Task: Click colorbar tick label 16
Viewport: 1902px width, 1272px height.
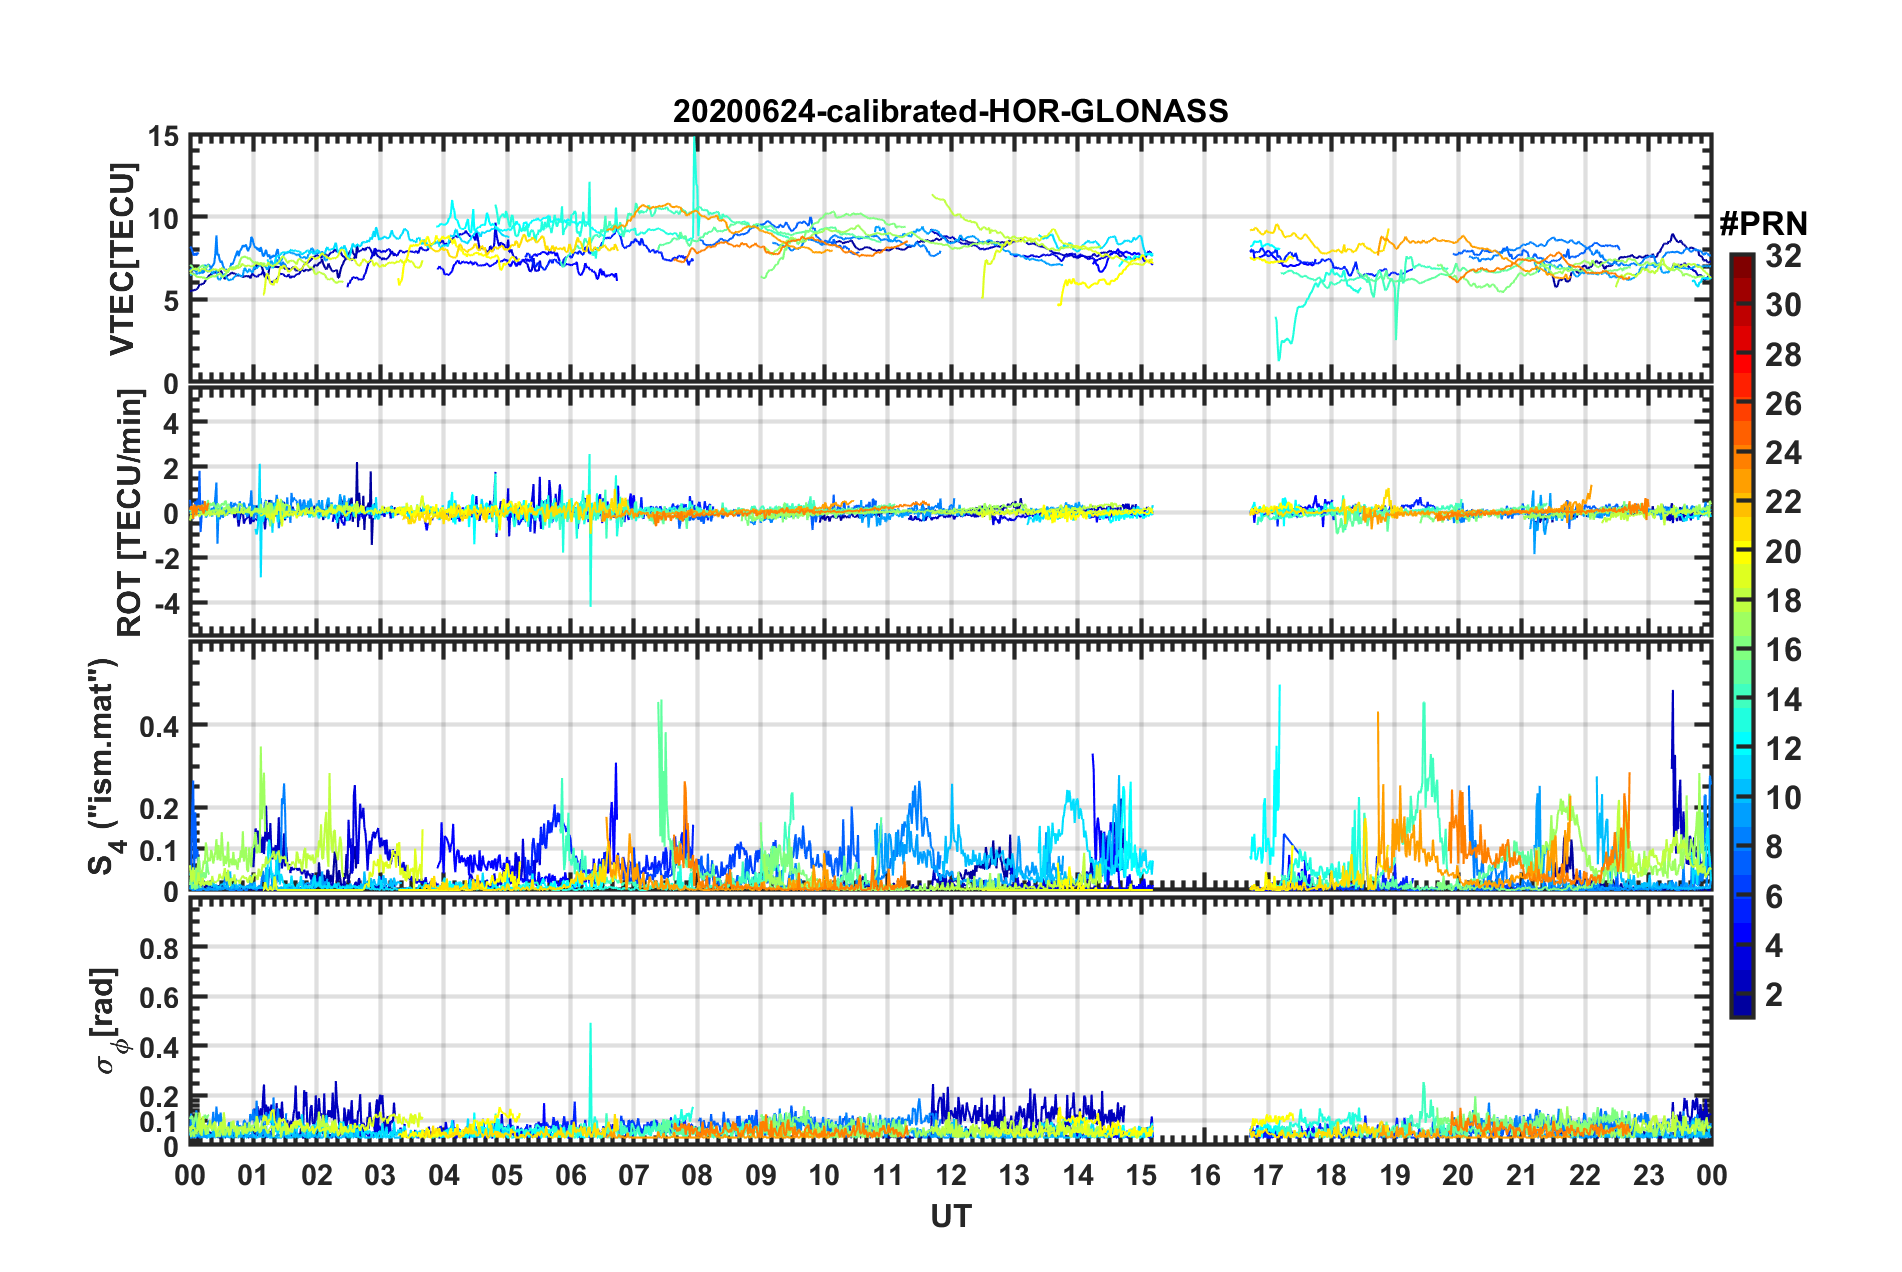Action: click(1783, 650)
